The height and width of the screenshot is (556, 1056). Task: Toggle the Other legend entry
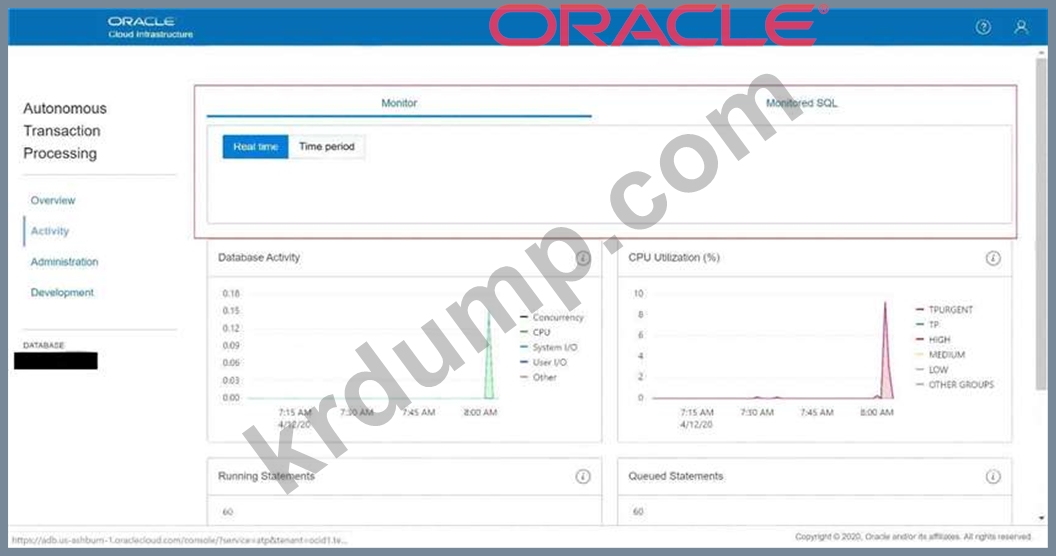(x=539, y=377)
